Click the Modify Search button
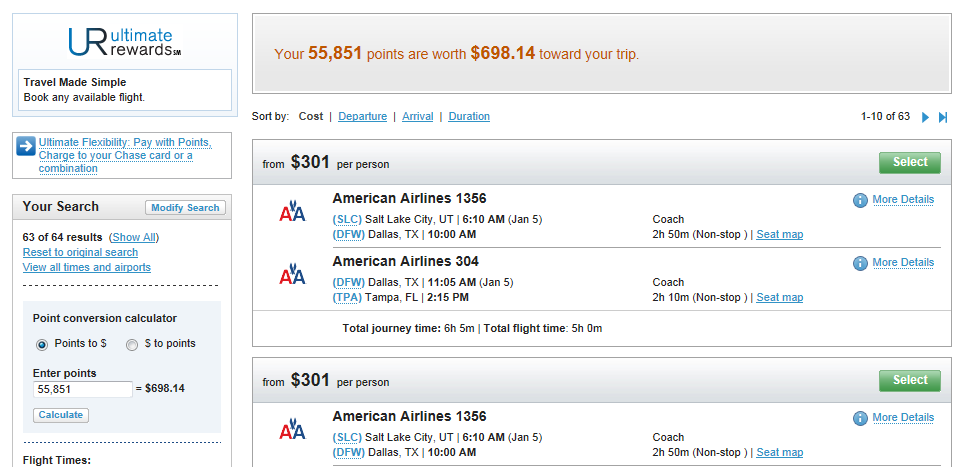The image size is (971, 467). (x=185, y=207)
